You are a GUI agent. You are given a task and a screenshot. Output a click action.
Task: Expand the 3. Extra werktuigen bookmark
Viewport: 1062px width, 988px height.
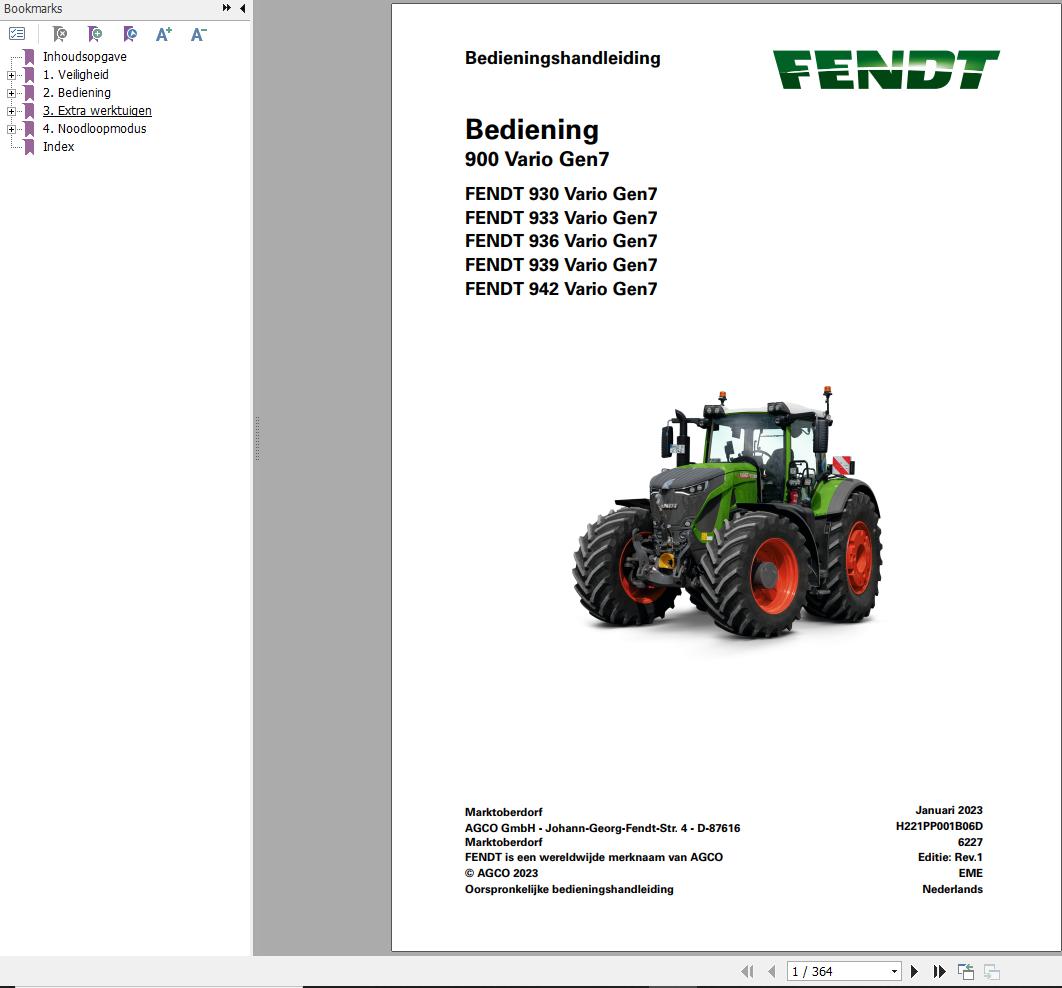click(x=11, y=111)
